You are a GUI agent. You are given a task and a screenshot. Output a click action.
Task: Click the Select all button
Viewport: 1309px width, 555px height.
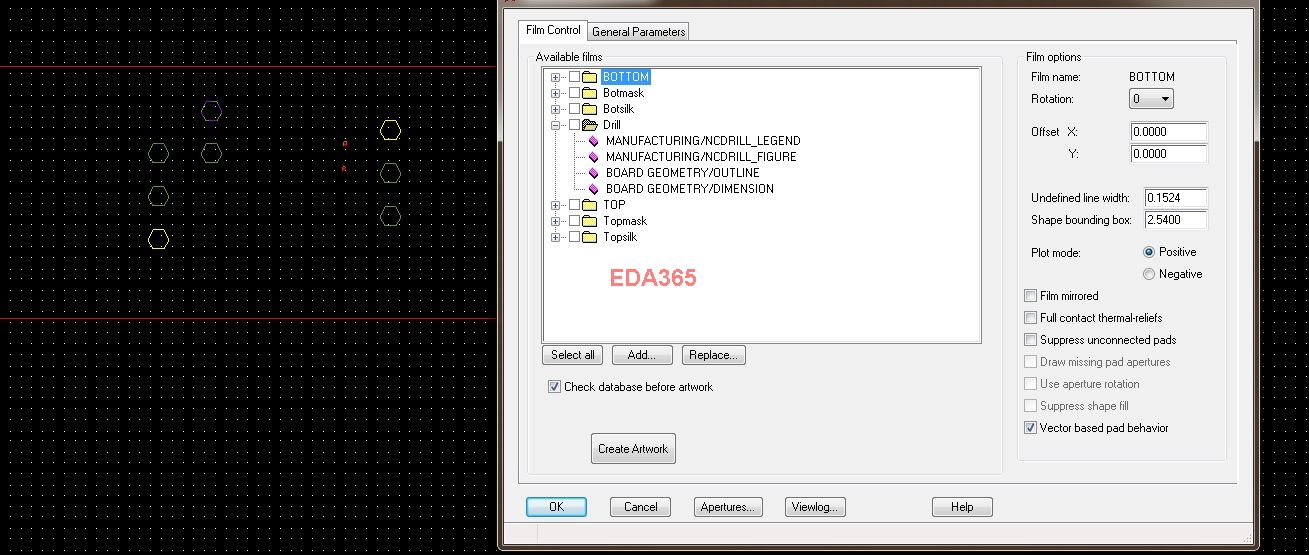(573, 355)
